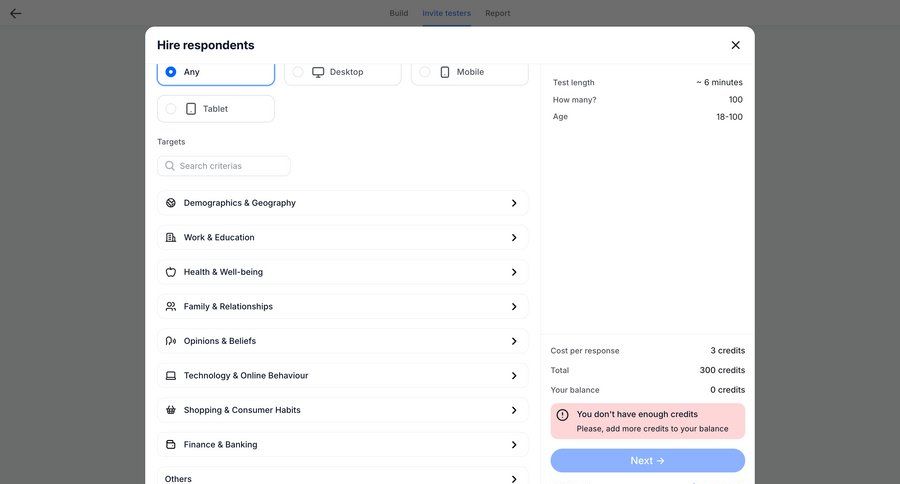Click the apple icon for Health & Well-being

point(171,272)
